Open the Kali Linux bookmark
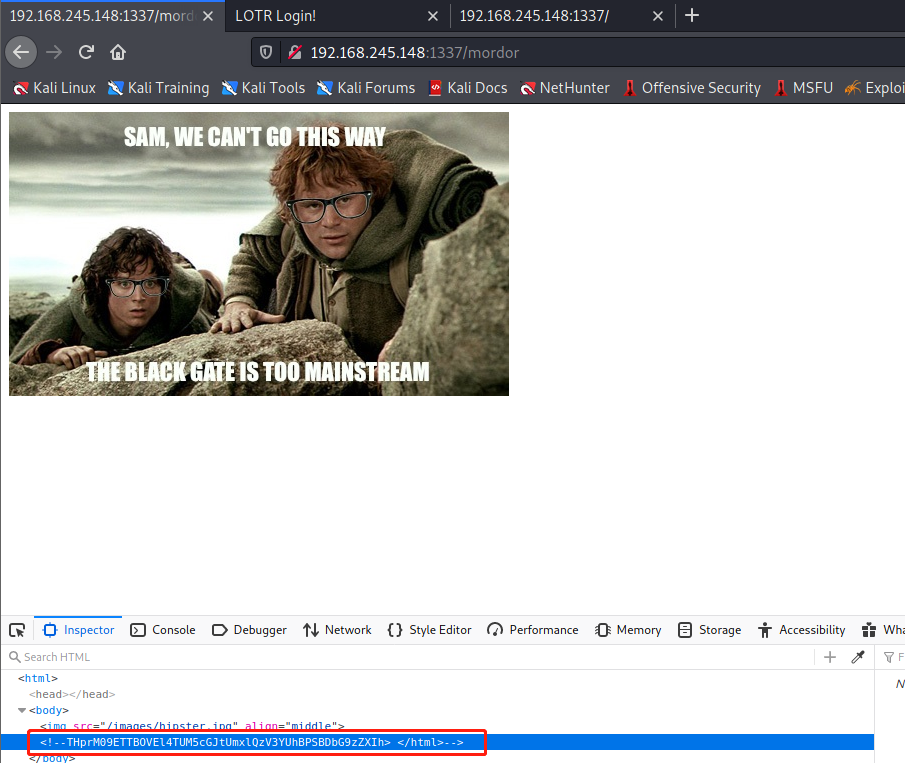The image size is (905, 763). pos(54,88)
